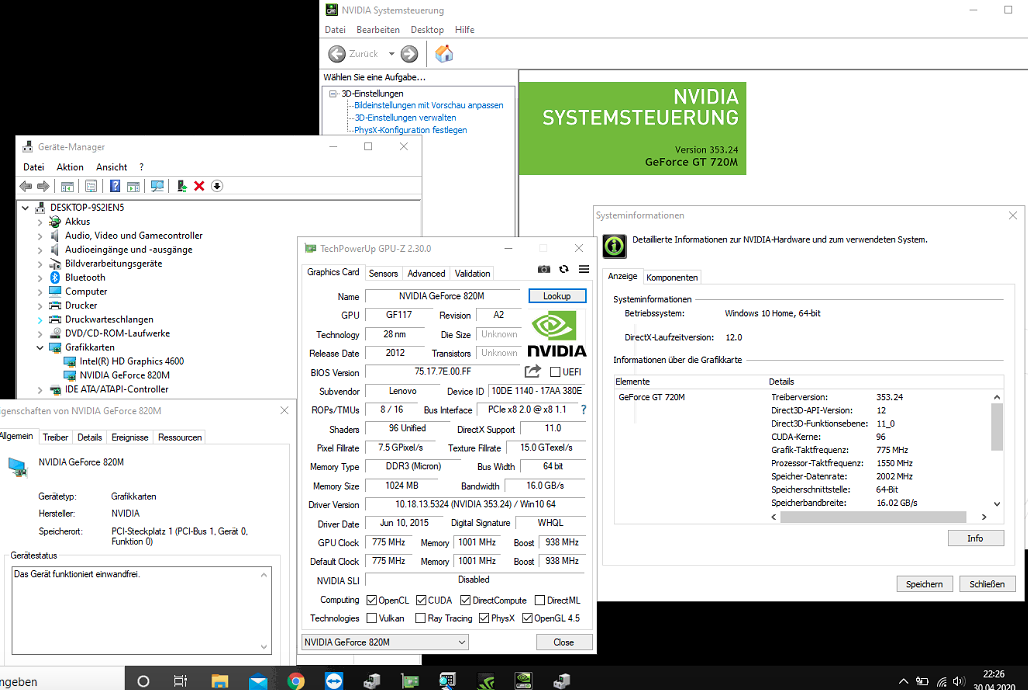This screenshot has height=690, width=1028.
Task: Open the GPU selection dropdown in GPU-Z
Action: [385, 642]
